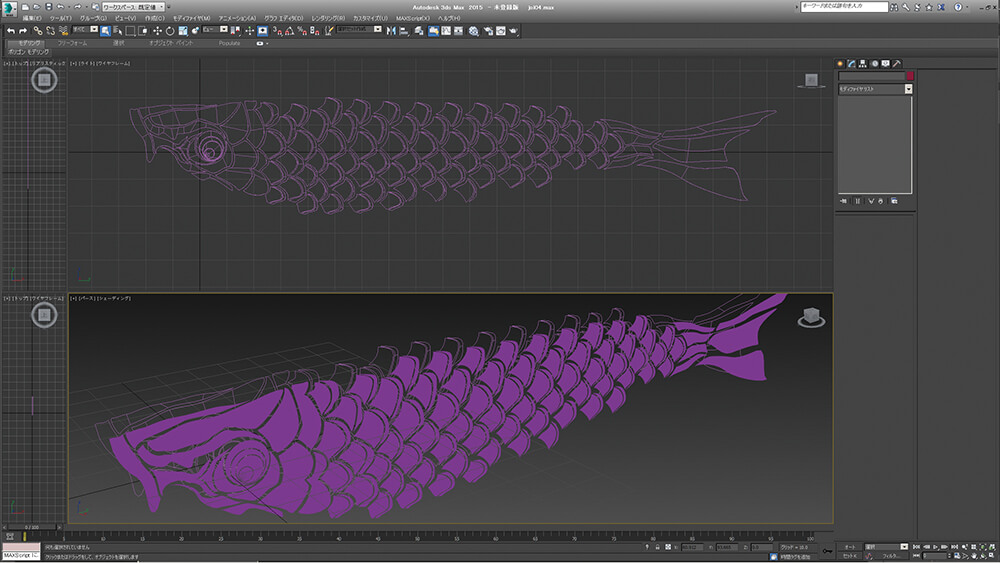Click the Render Production teapot icon

pos(513,31)
